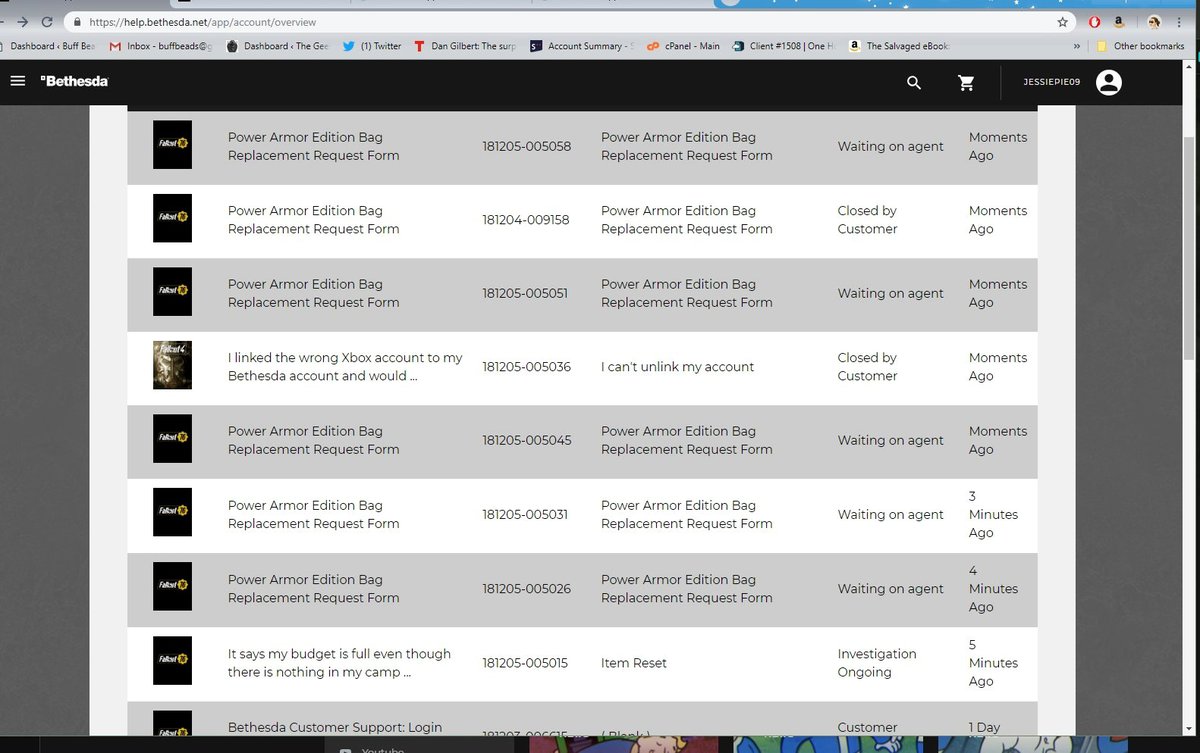This screenshot has height=753, width=1200.
Task: Click the Opera extension icon
Action: click(1096, 21)
